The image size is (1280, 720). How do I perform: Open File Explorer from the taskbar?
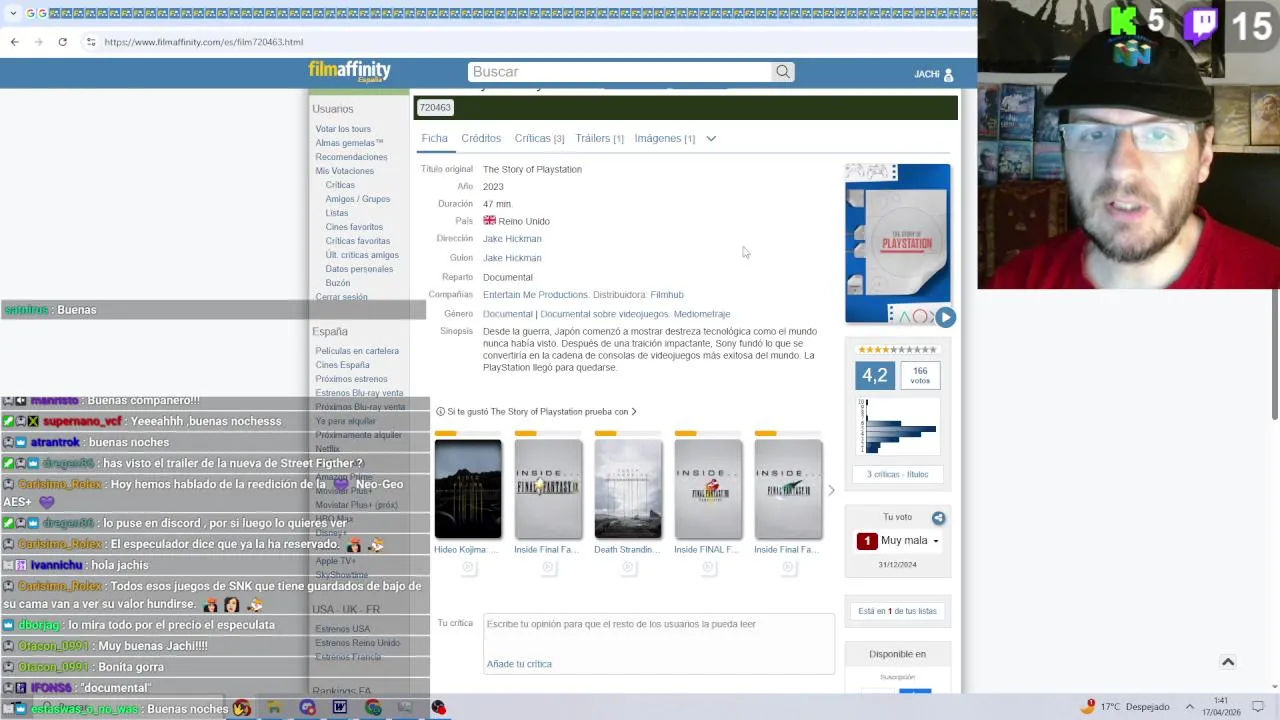pyautogui.click(x=274, y=707)
